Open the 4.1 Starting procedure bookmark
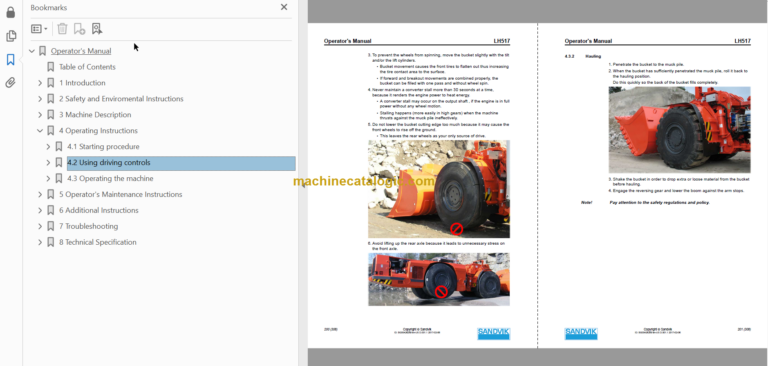Viewport: 768px width, 366px height. coord(103,146)
